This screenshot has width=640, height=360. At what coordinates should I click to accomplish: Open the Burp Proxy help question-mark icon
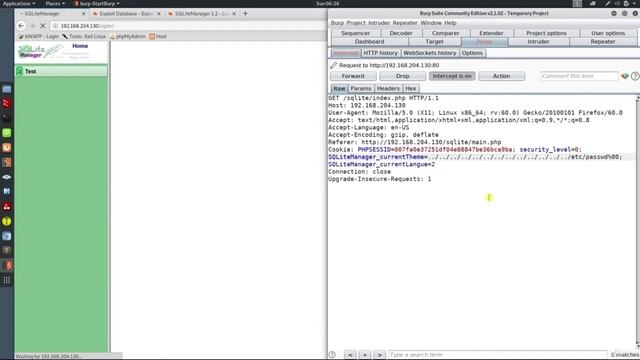[x=635, y=76]
